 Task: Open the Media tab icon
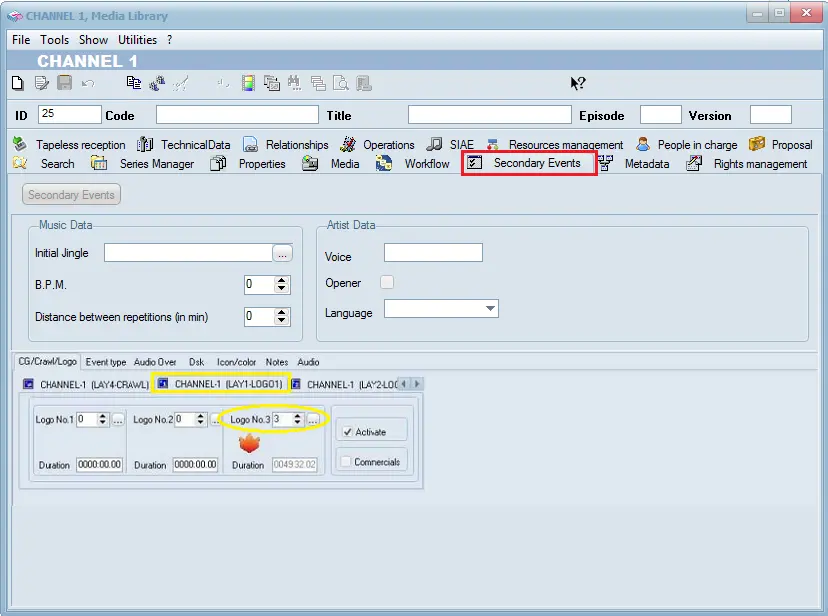pyautogui.click(x=310, y=164)
